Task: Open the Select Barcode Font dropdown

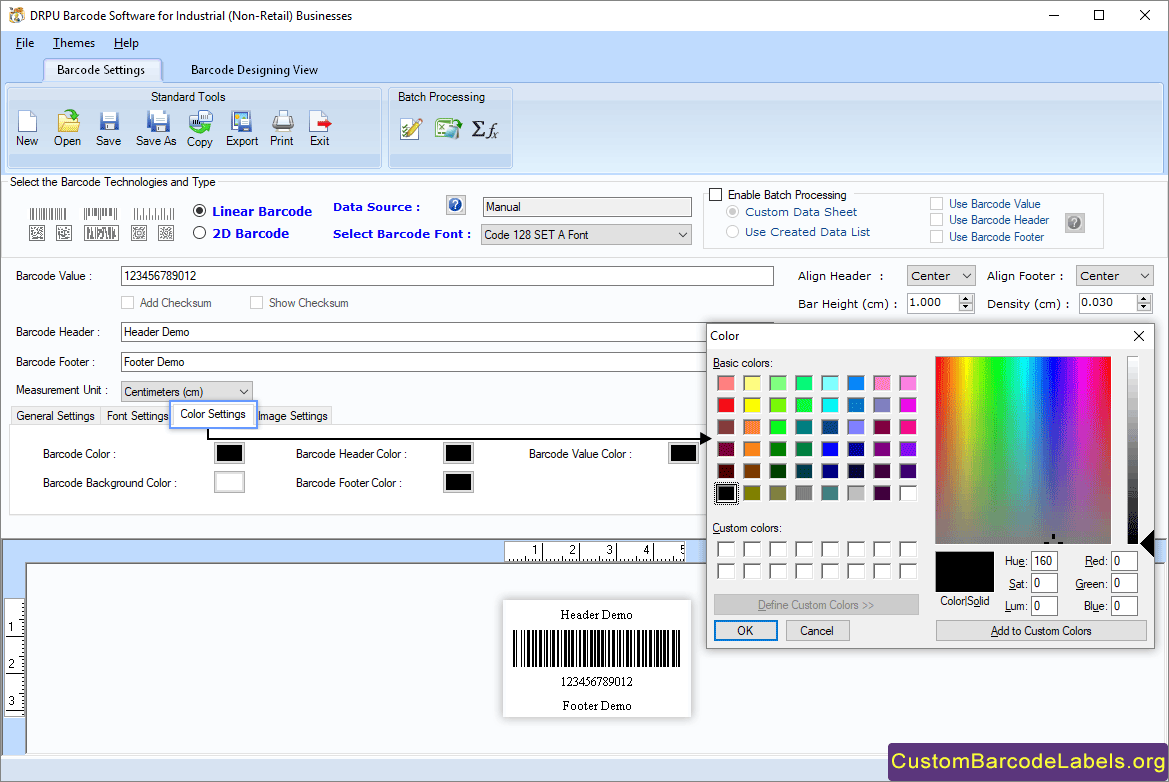Action: 586,235
